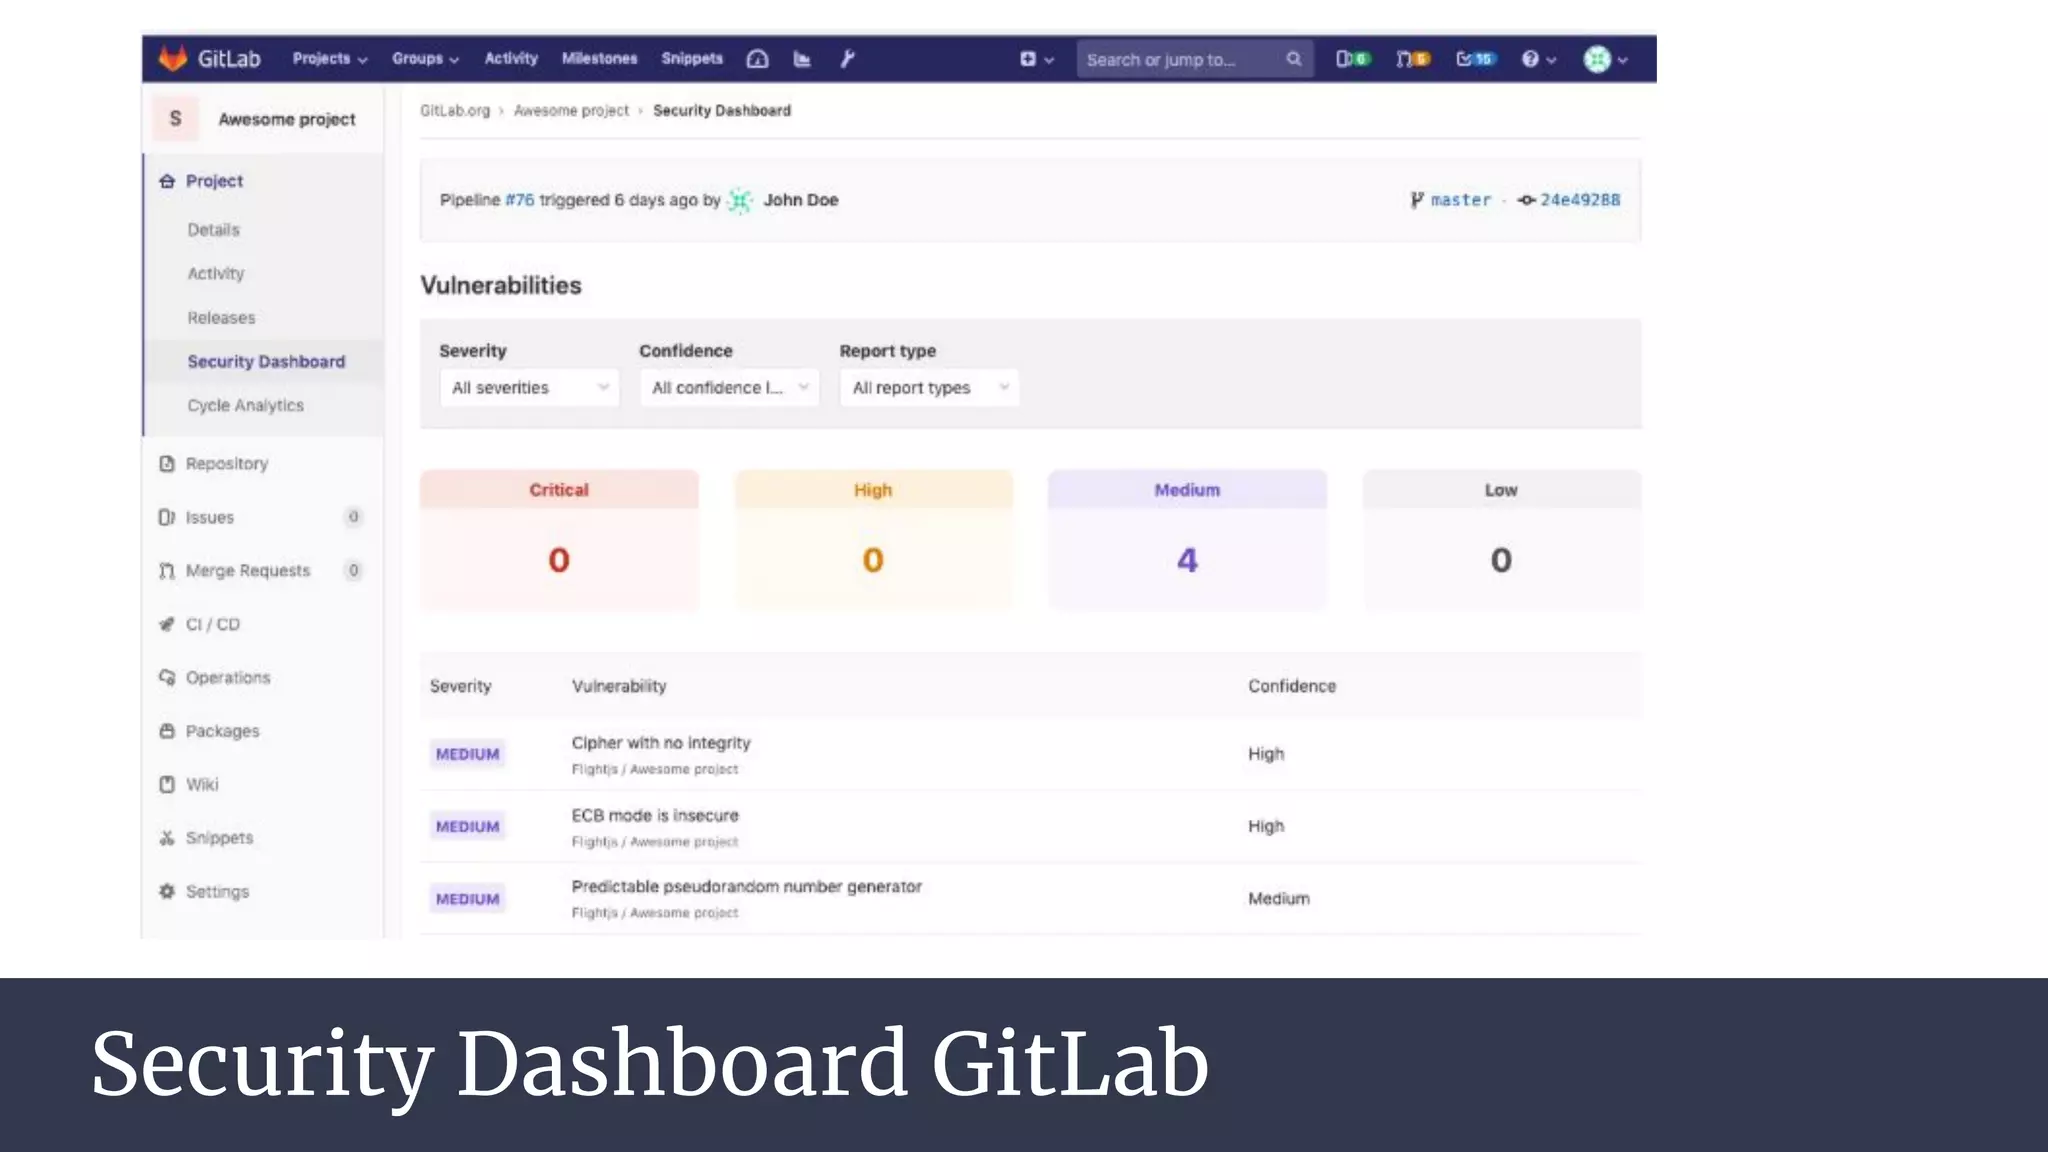Screen dimensions: 2048x1152
Task: Open merge requests counter icon in navbar
Action: [1413, 60]
